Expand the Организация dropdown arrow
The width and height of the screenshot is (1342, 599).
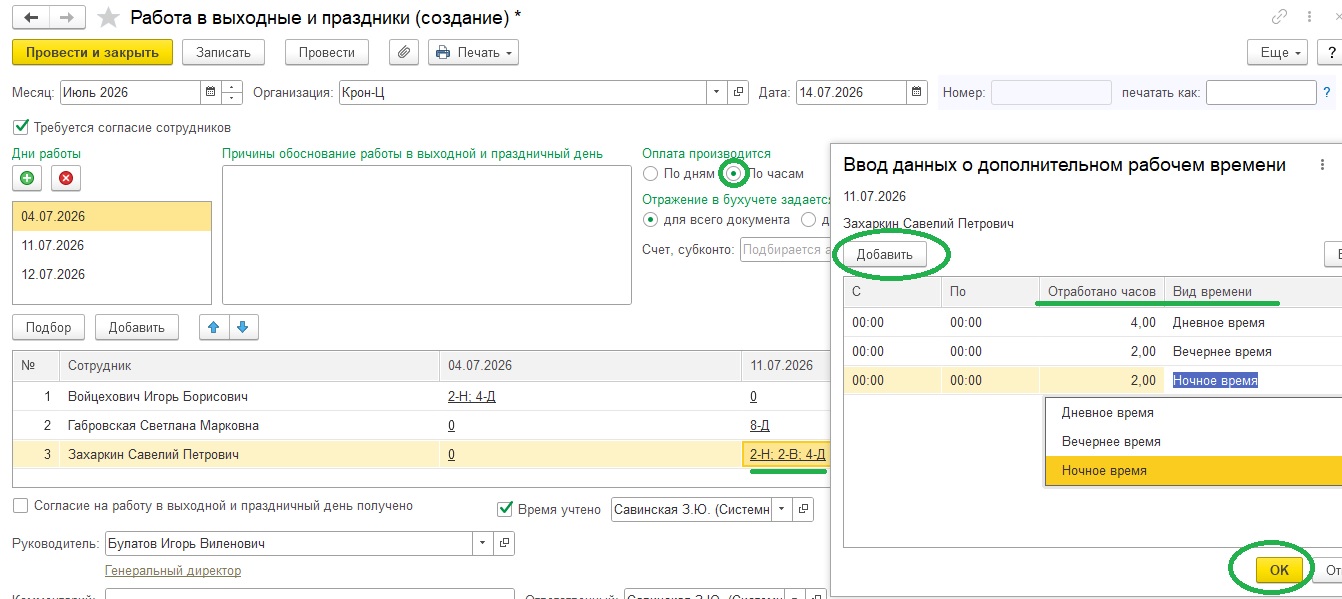[717, 92]
